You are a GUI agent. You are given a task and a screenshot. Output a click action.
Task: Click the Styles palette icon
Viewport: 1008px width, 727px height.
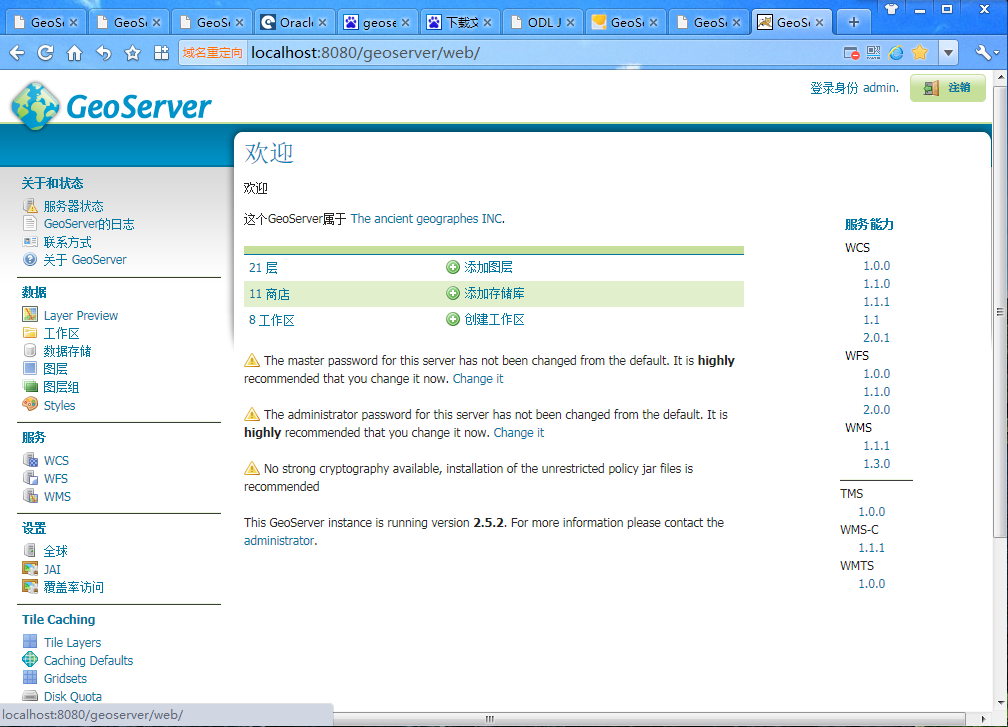coord(30,404)
